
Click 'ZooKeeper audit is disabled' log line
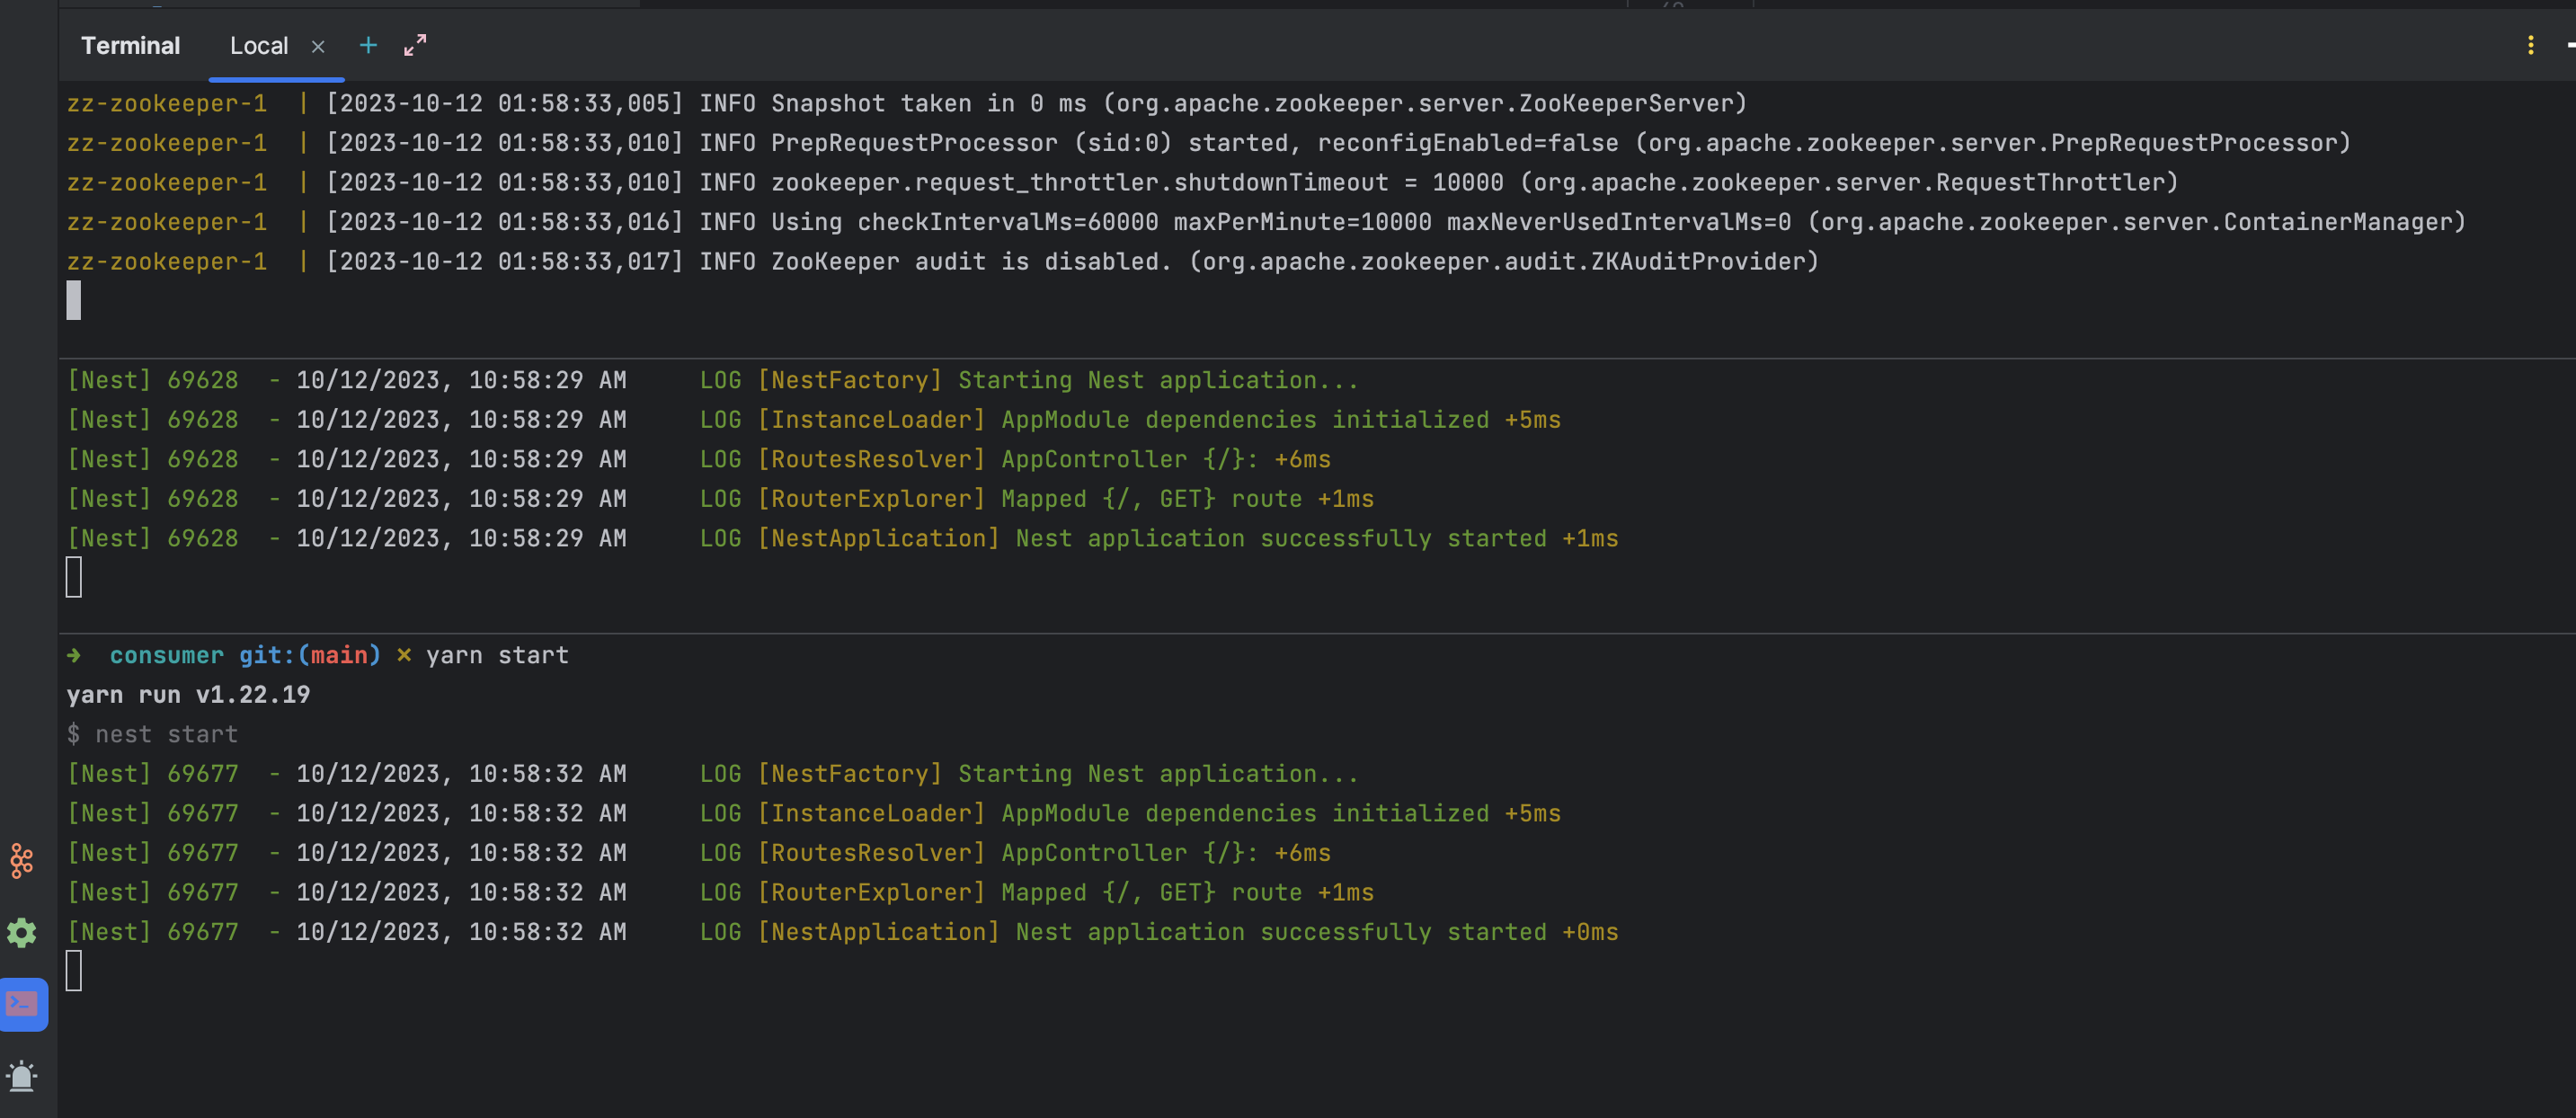point(970,261)
